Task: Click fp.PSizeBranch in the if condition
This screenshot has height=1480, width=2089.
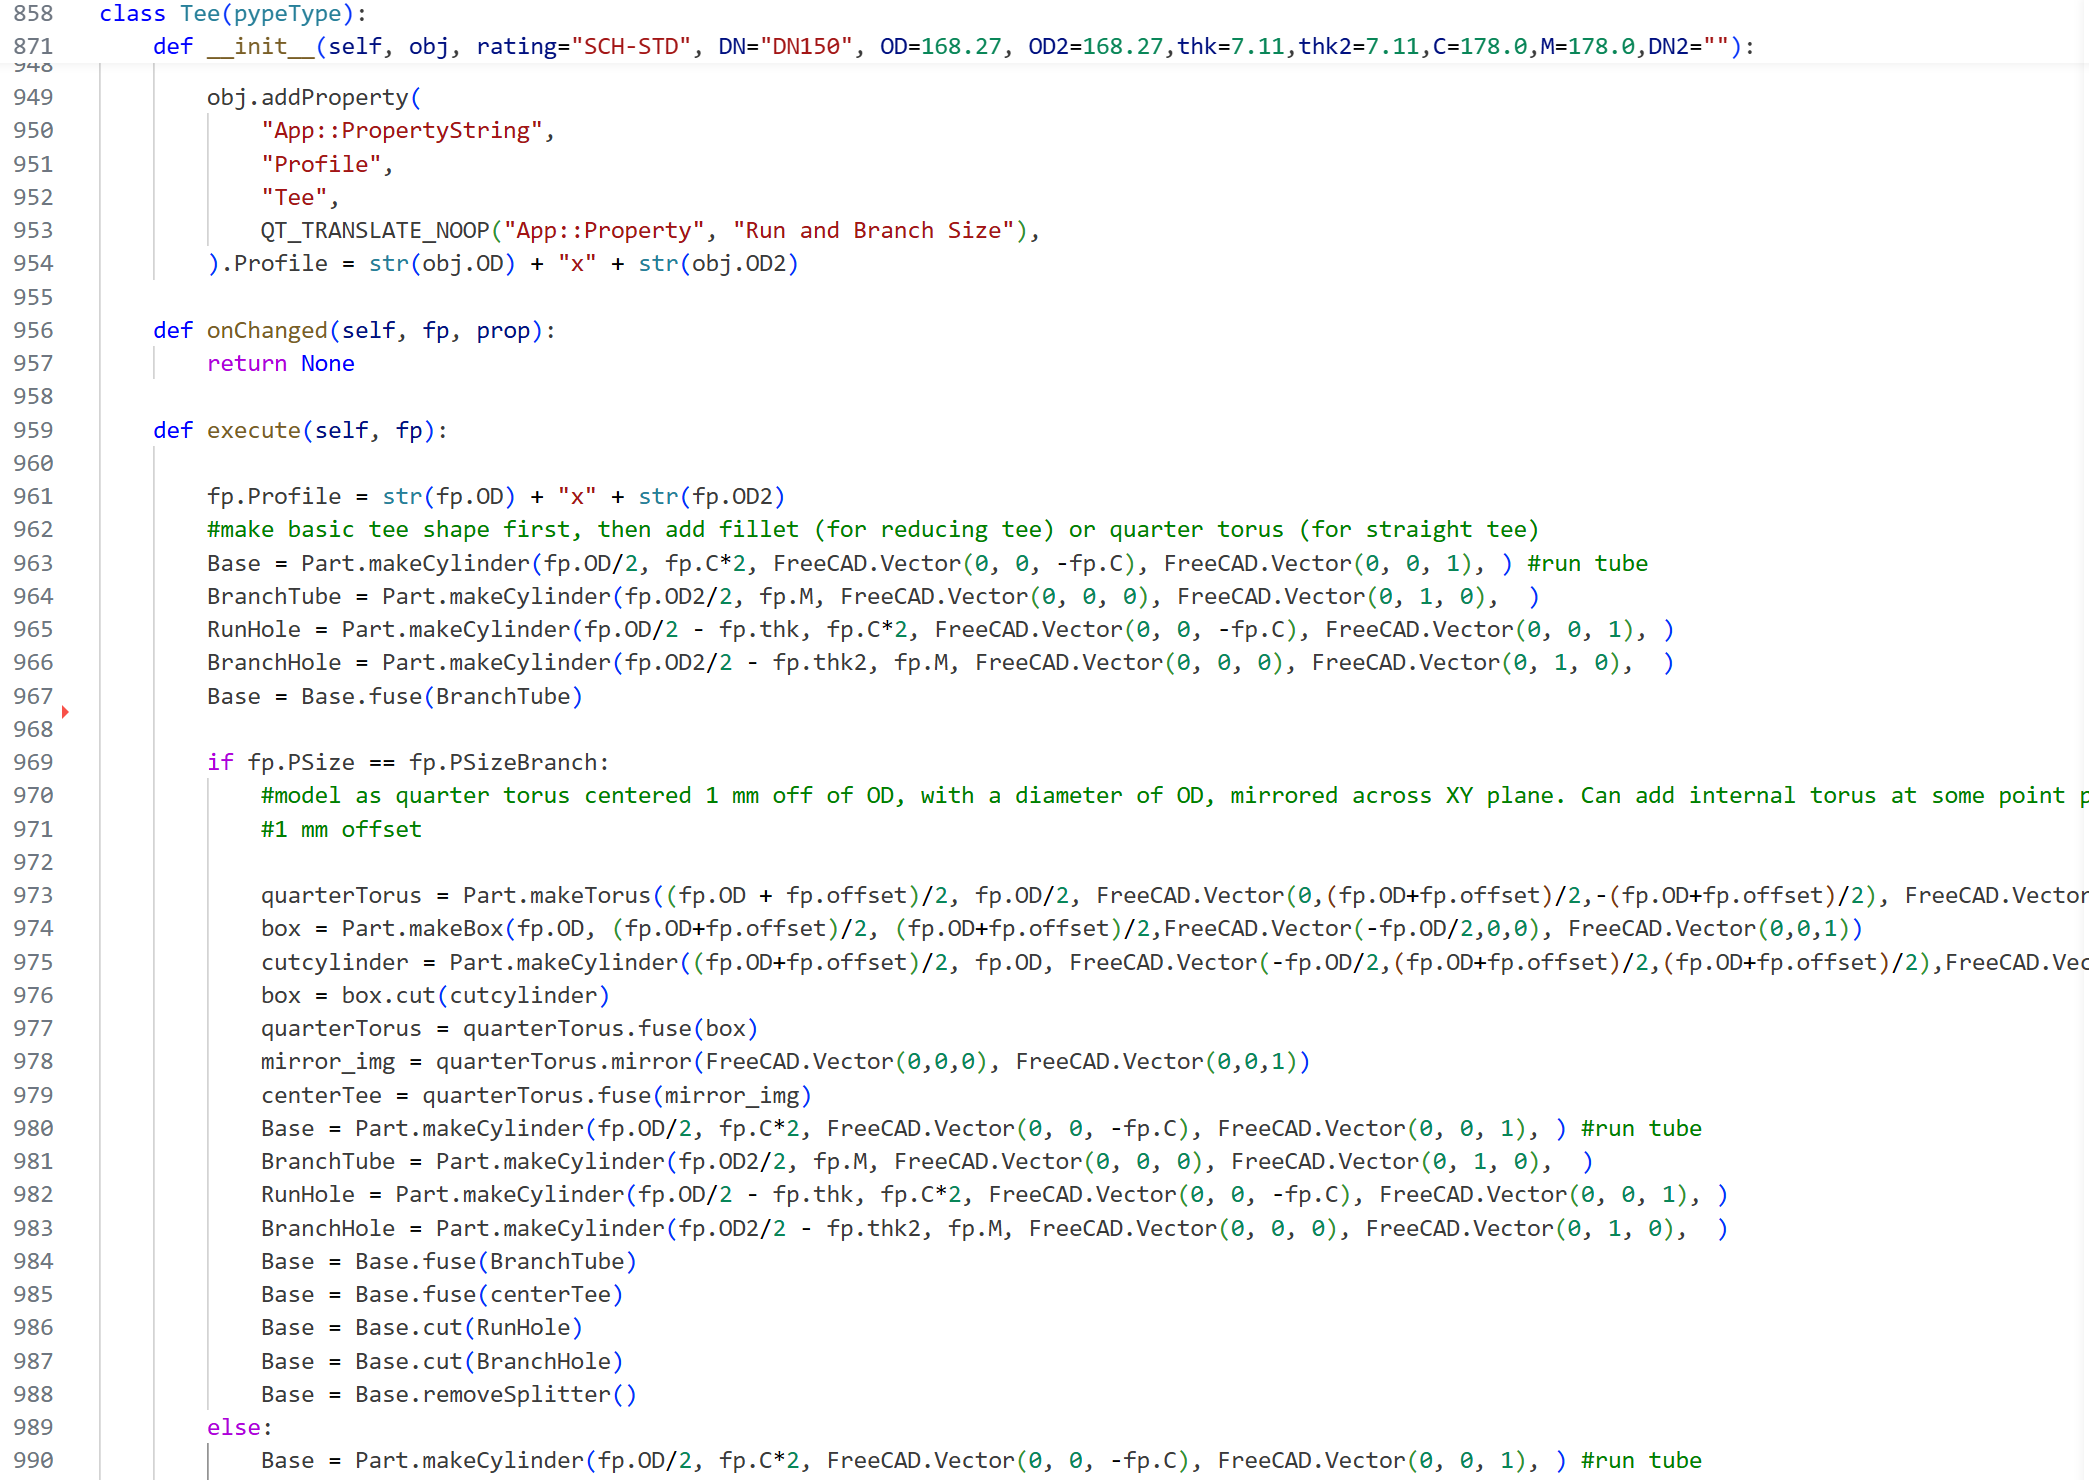Action: click(x=502, y=762)
